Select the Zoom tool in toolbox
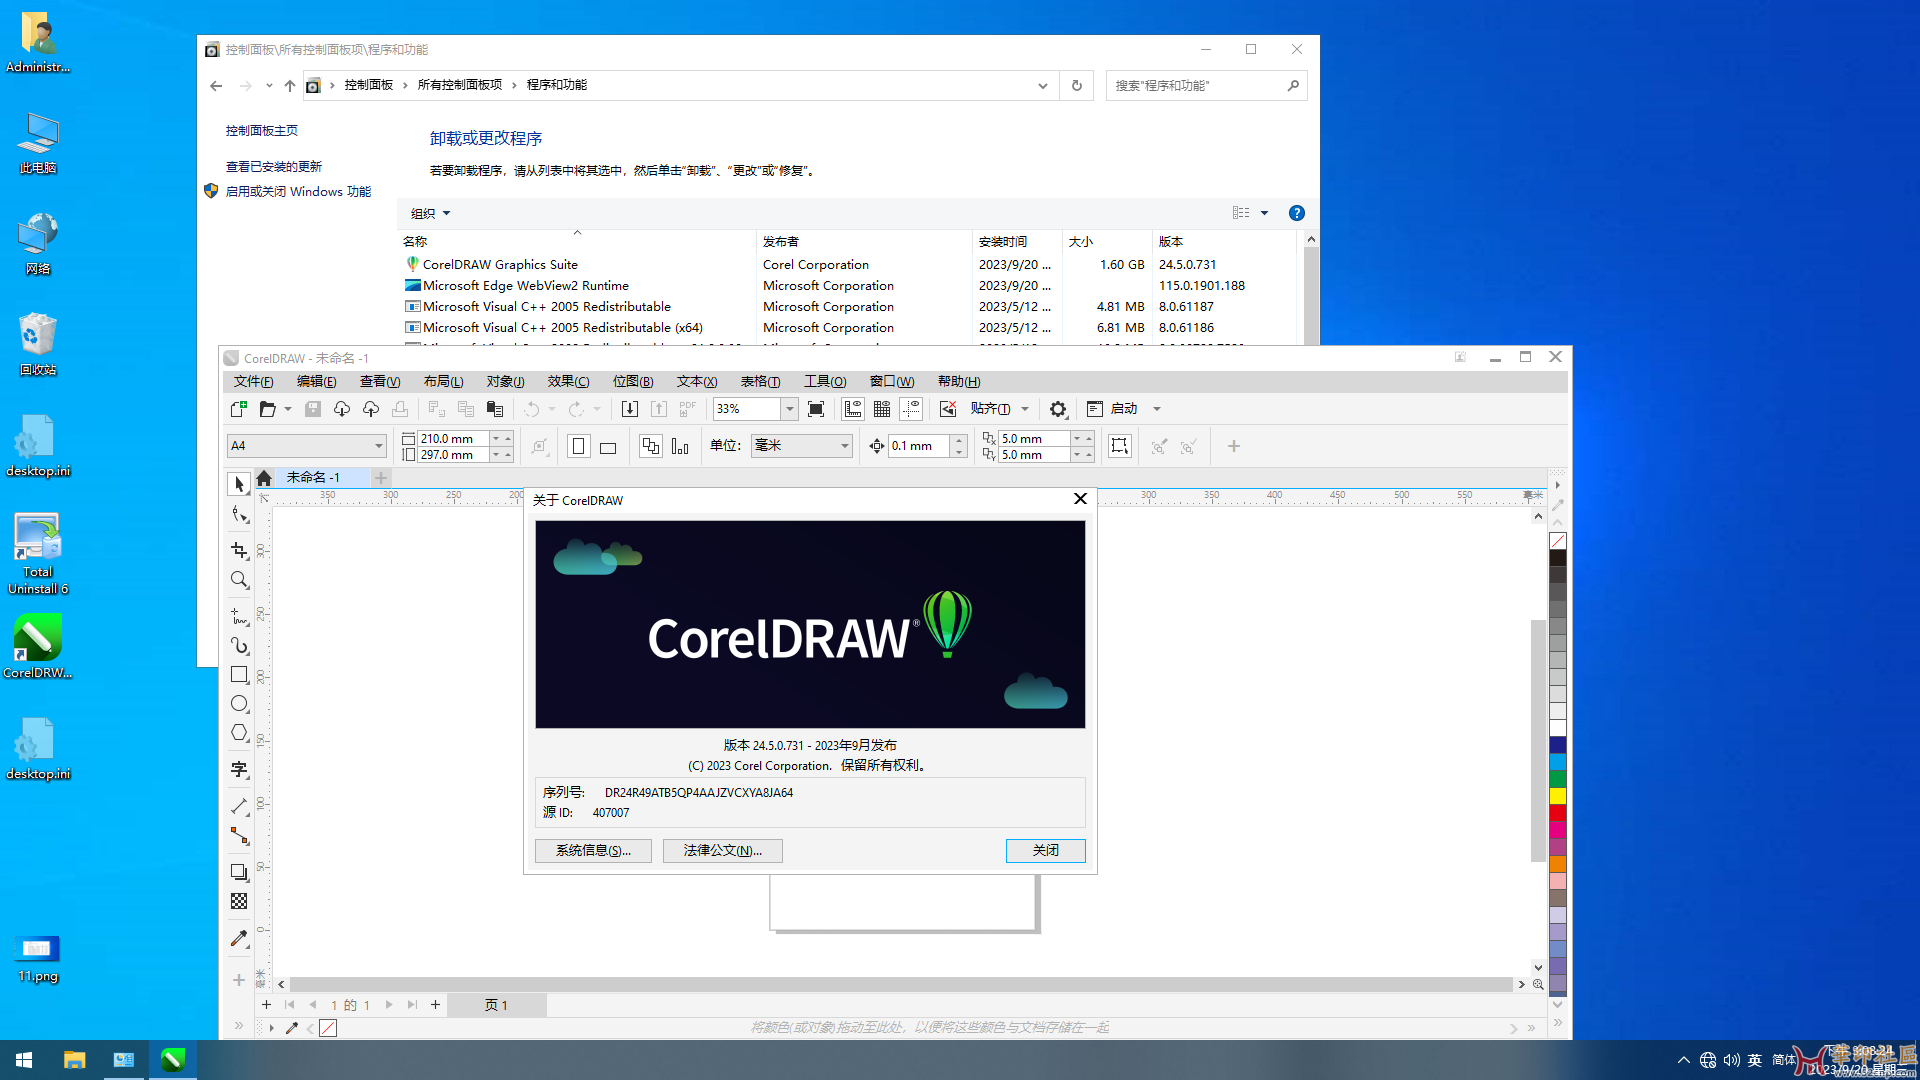Screen dimensions: 1920x1080 [x=239, y=580]
